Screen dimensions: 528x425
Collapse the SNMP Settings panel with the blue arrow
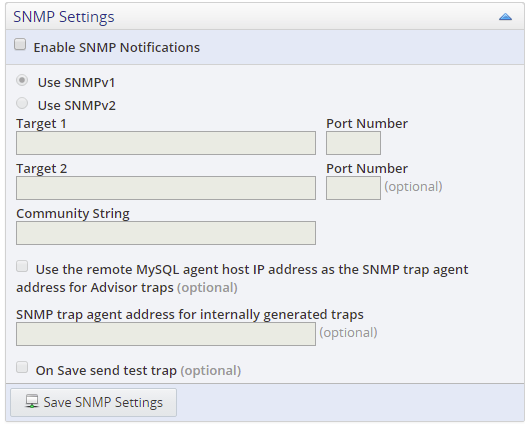pos(505,17)
